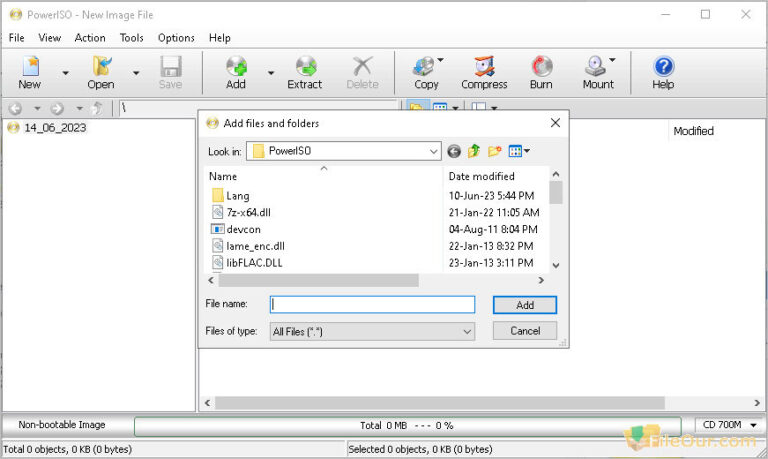768x459 pixels.
Task: Click the dialog's go back round icon
Action: [x=454, y=151]
